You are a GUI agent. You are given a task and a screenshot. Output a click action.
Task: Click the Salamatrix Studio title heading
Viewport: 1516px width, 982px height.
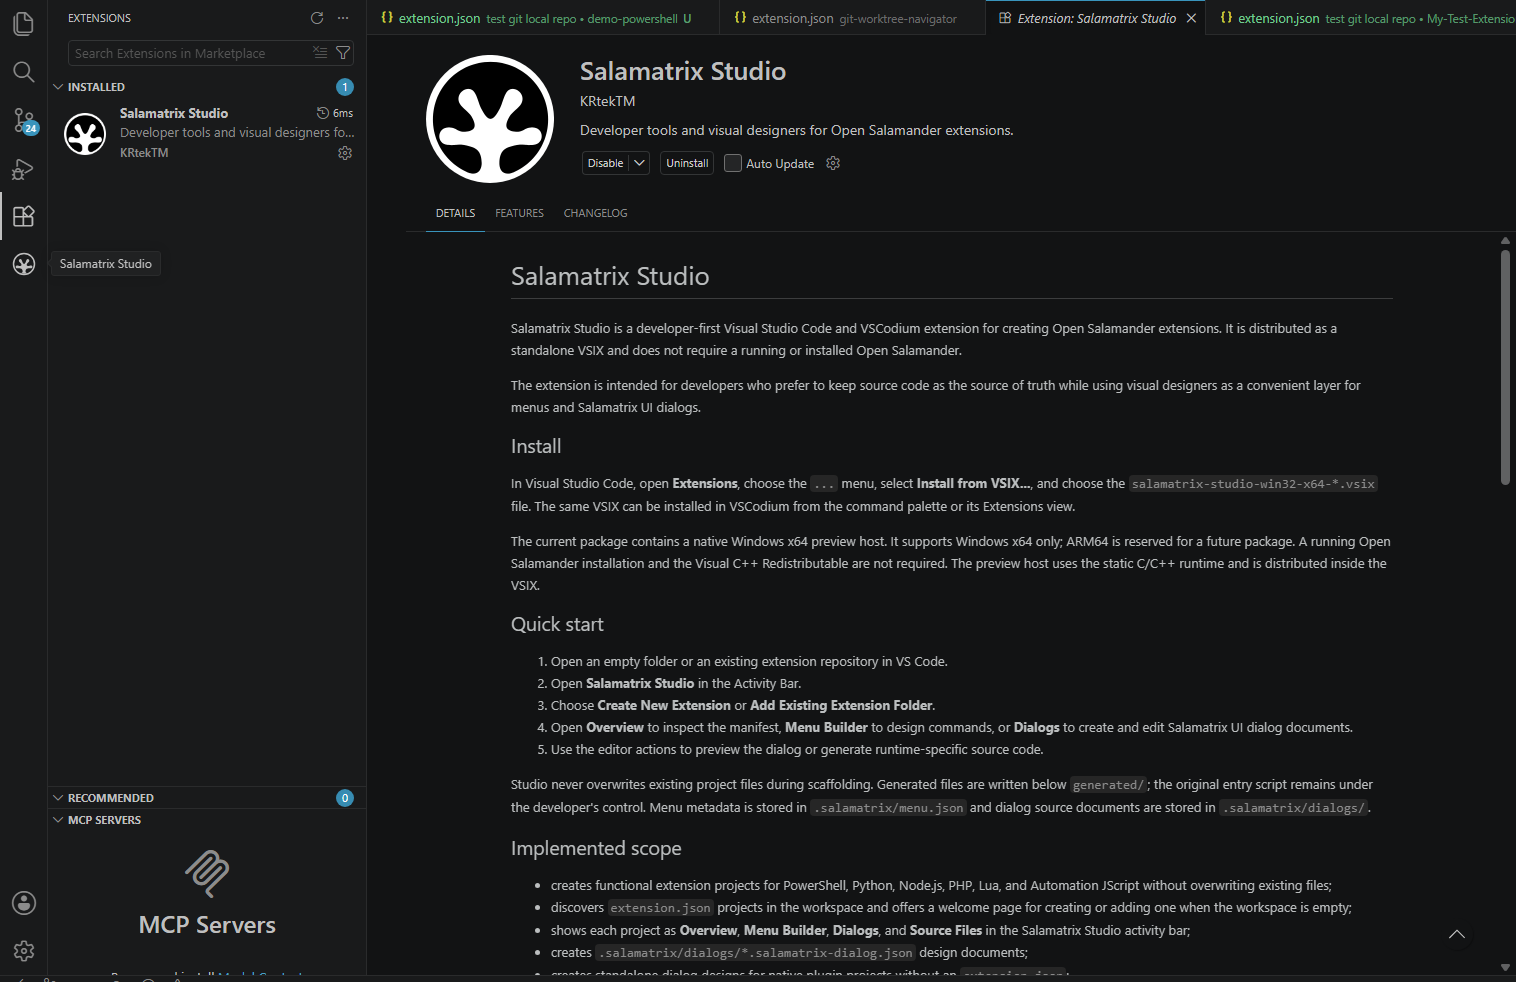pos(683,71)
